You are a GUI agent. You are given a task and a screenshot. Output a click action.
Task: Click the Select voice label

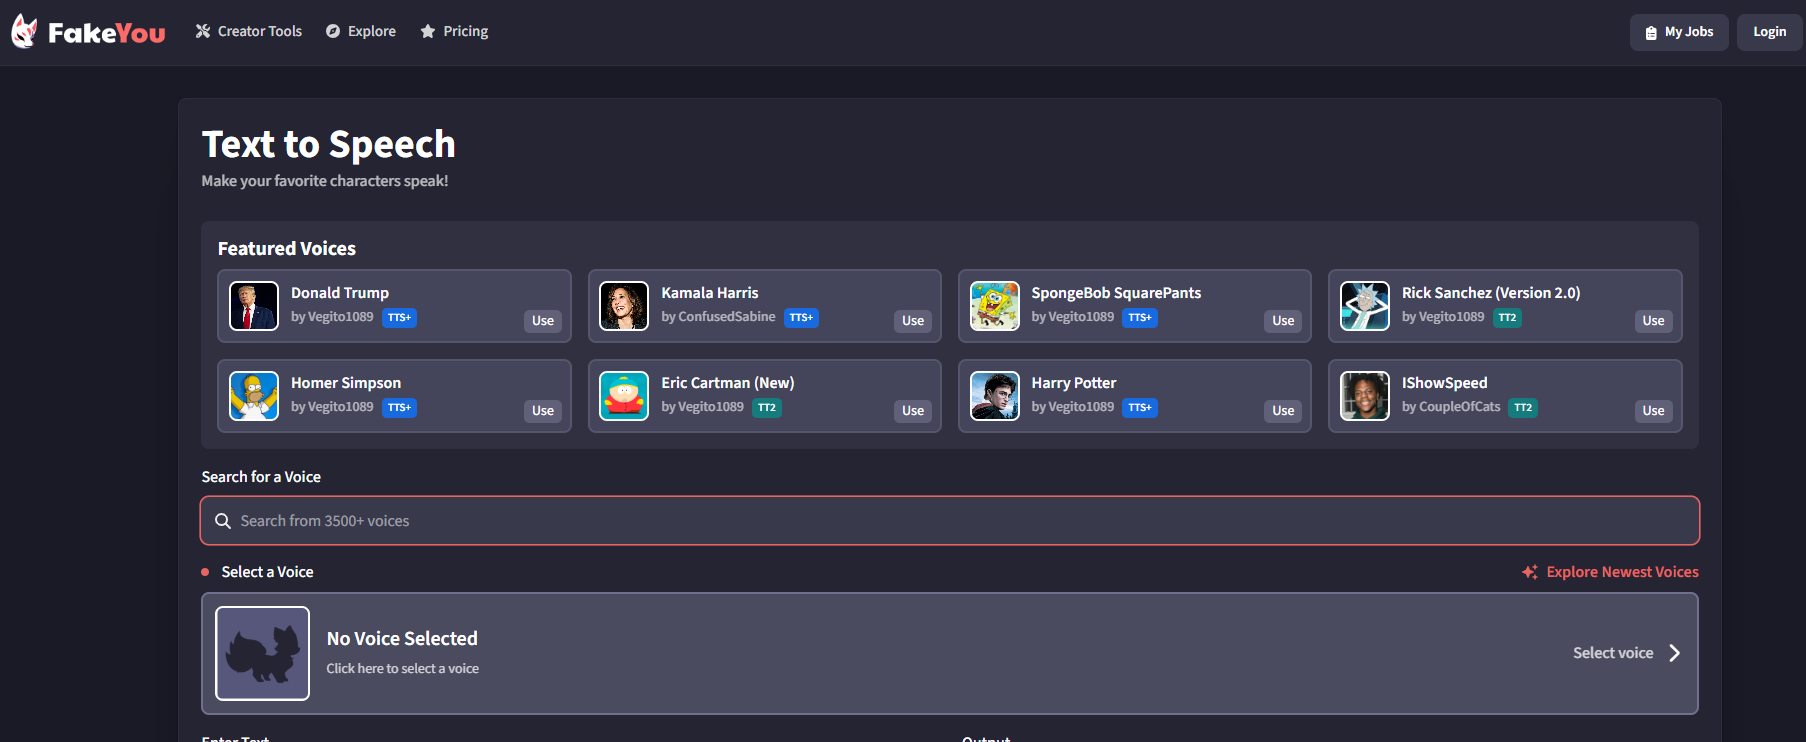(1613, 653)
